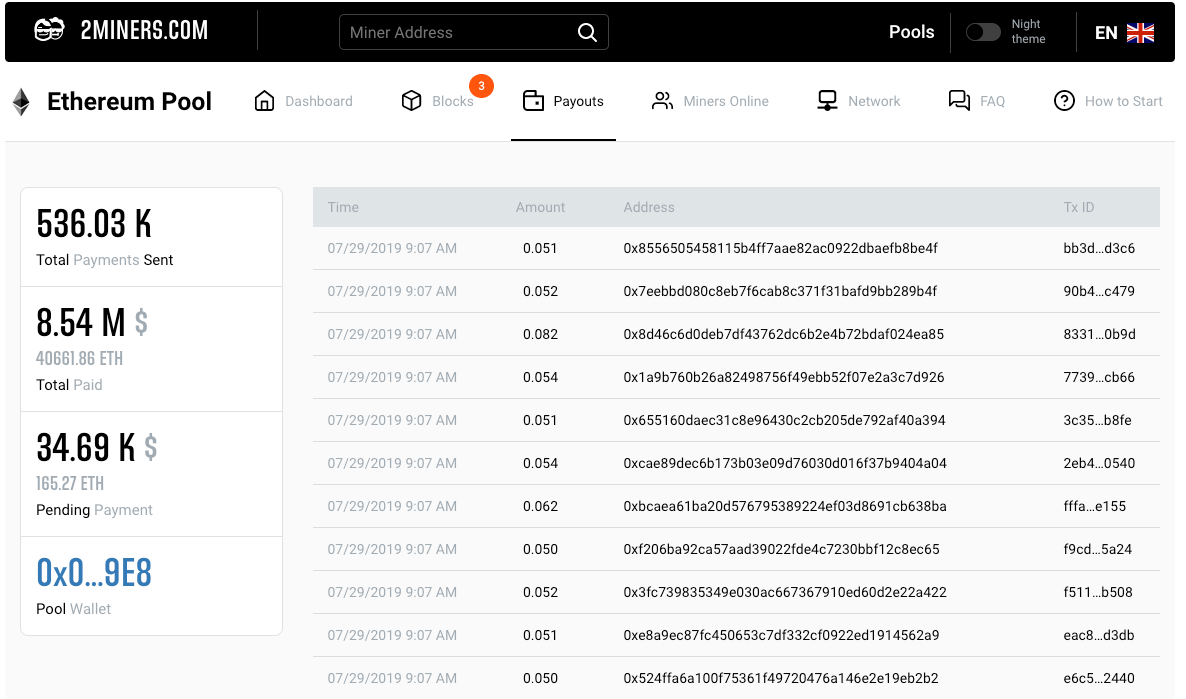Open the 0x0...9E8 pool wallet link
Viewport: 1186px width, 699px height.
tap(94, 573)
